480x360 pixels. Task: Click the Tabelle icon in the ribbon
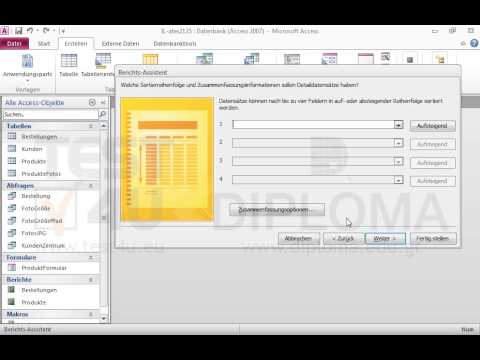click(69, 61)
